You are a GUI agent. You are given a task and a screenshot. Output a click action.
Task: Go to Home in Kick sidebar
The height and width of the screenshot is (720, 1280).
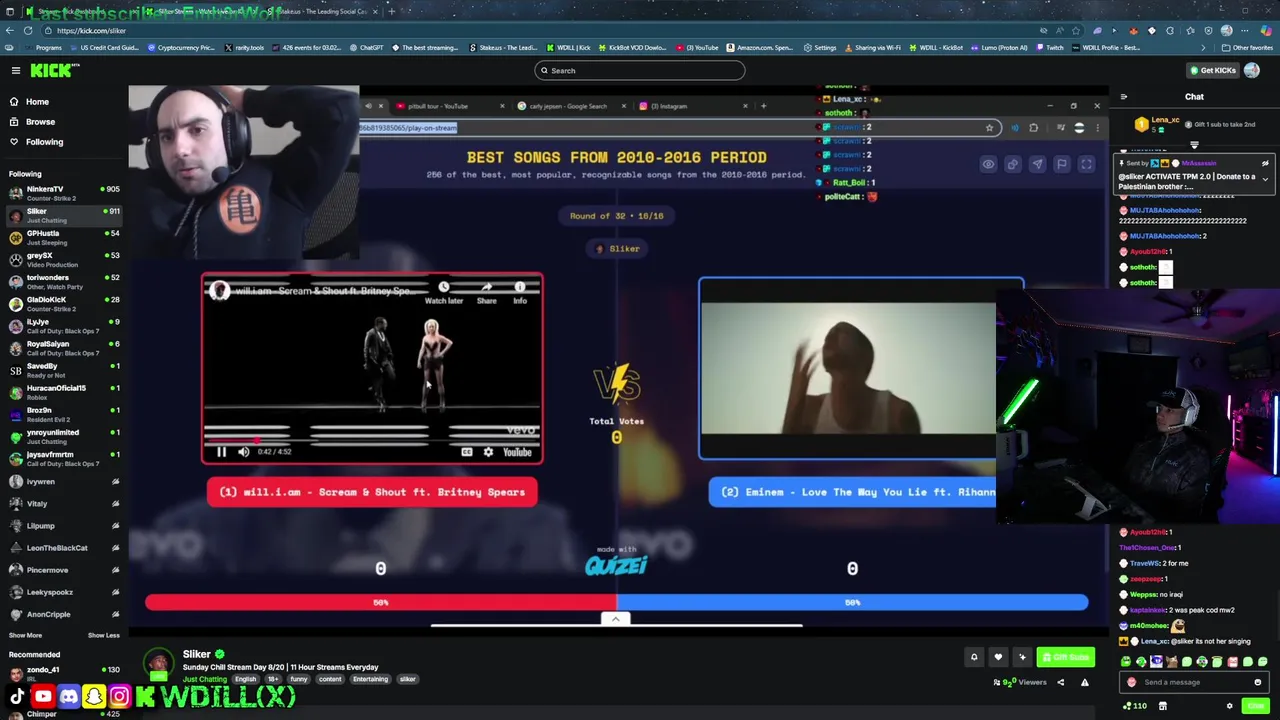pyautogui.click(x=37, y=102)
